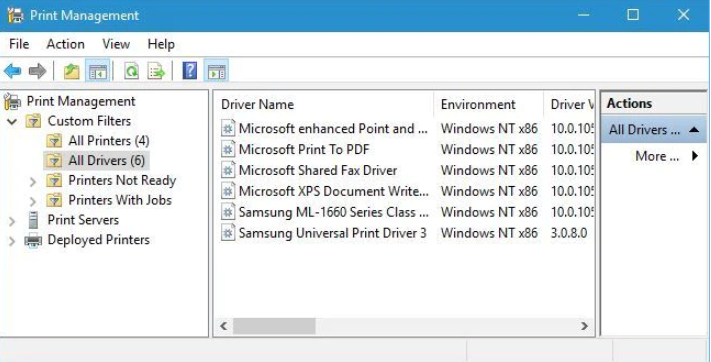Viewport: 711px width, 362px height.
Task: Click driver icon for Microsoft XPS Document Writer
Action: (228, 191)
